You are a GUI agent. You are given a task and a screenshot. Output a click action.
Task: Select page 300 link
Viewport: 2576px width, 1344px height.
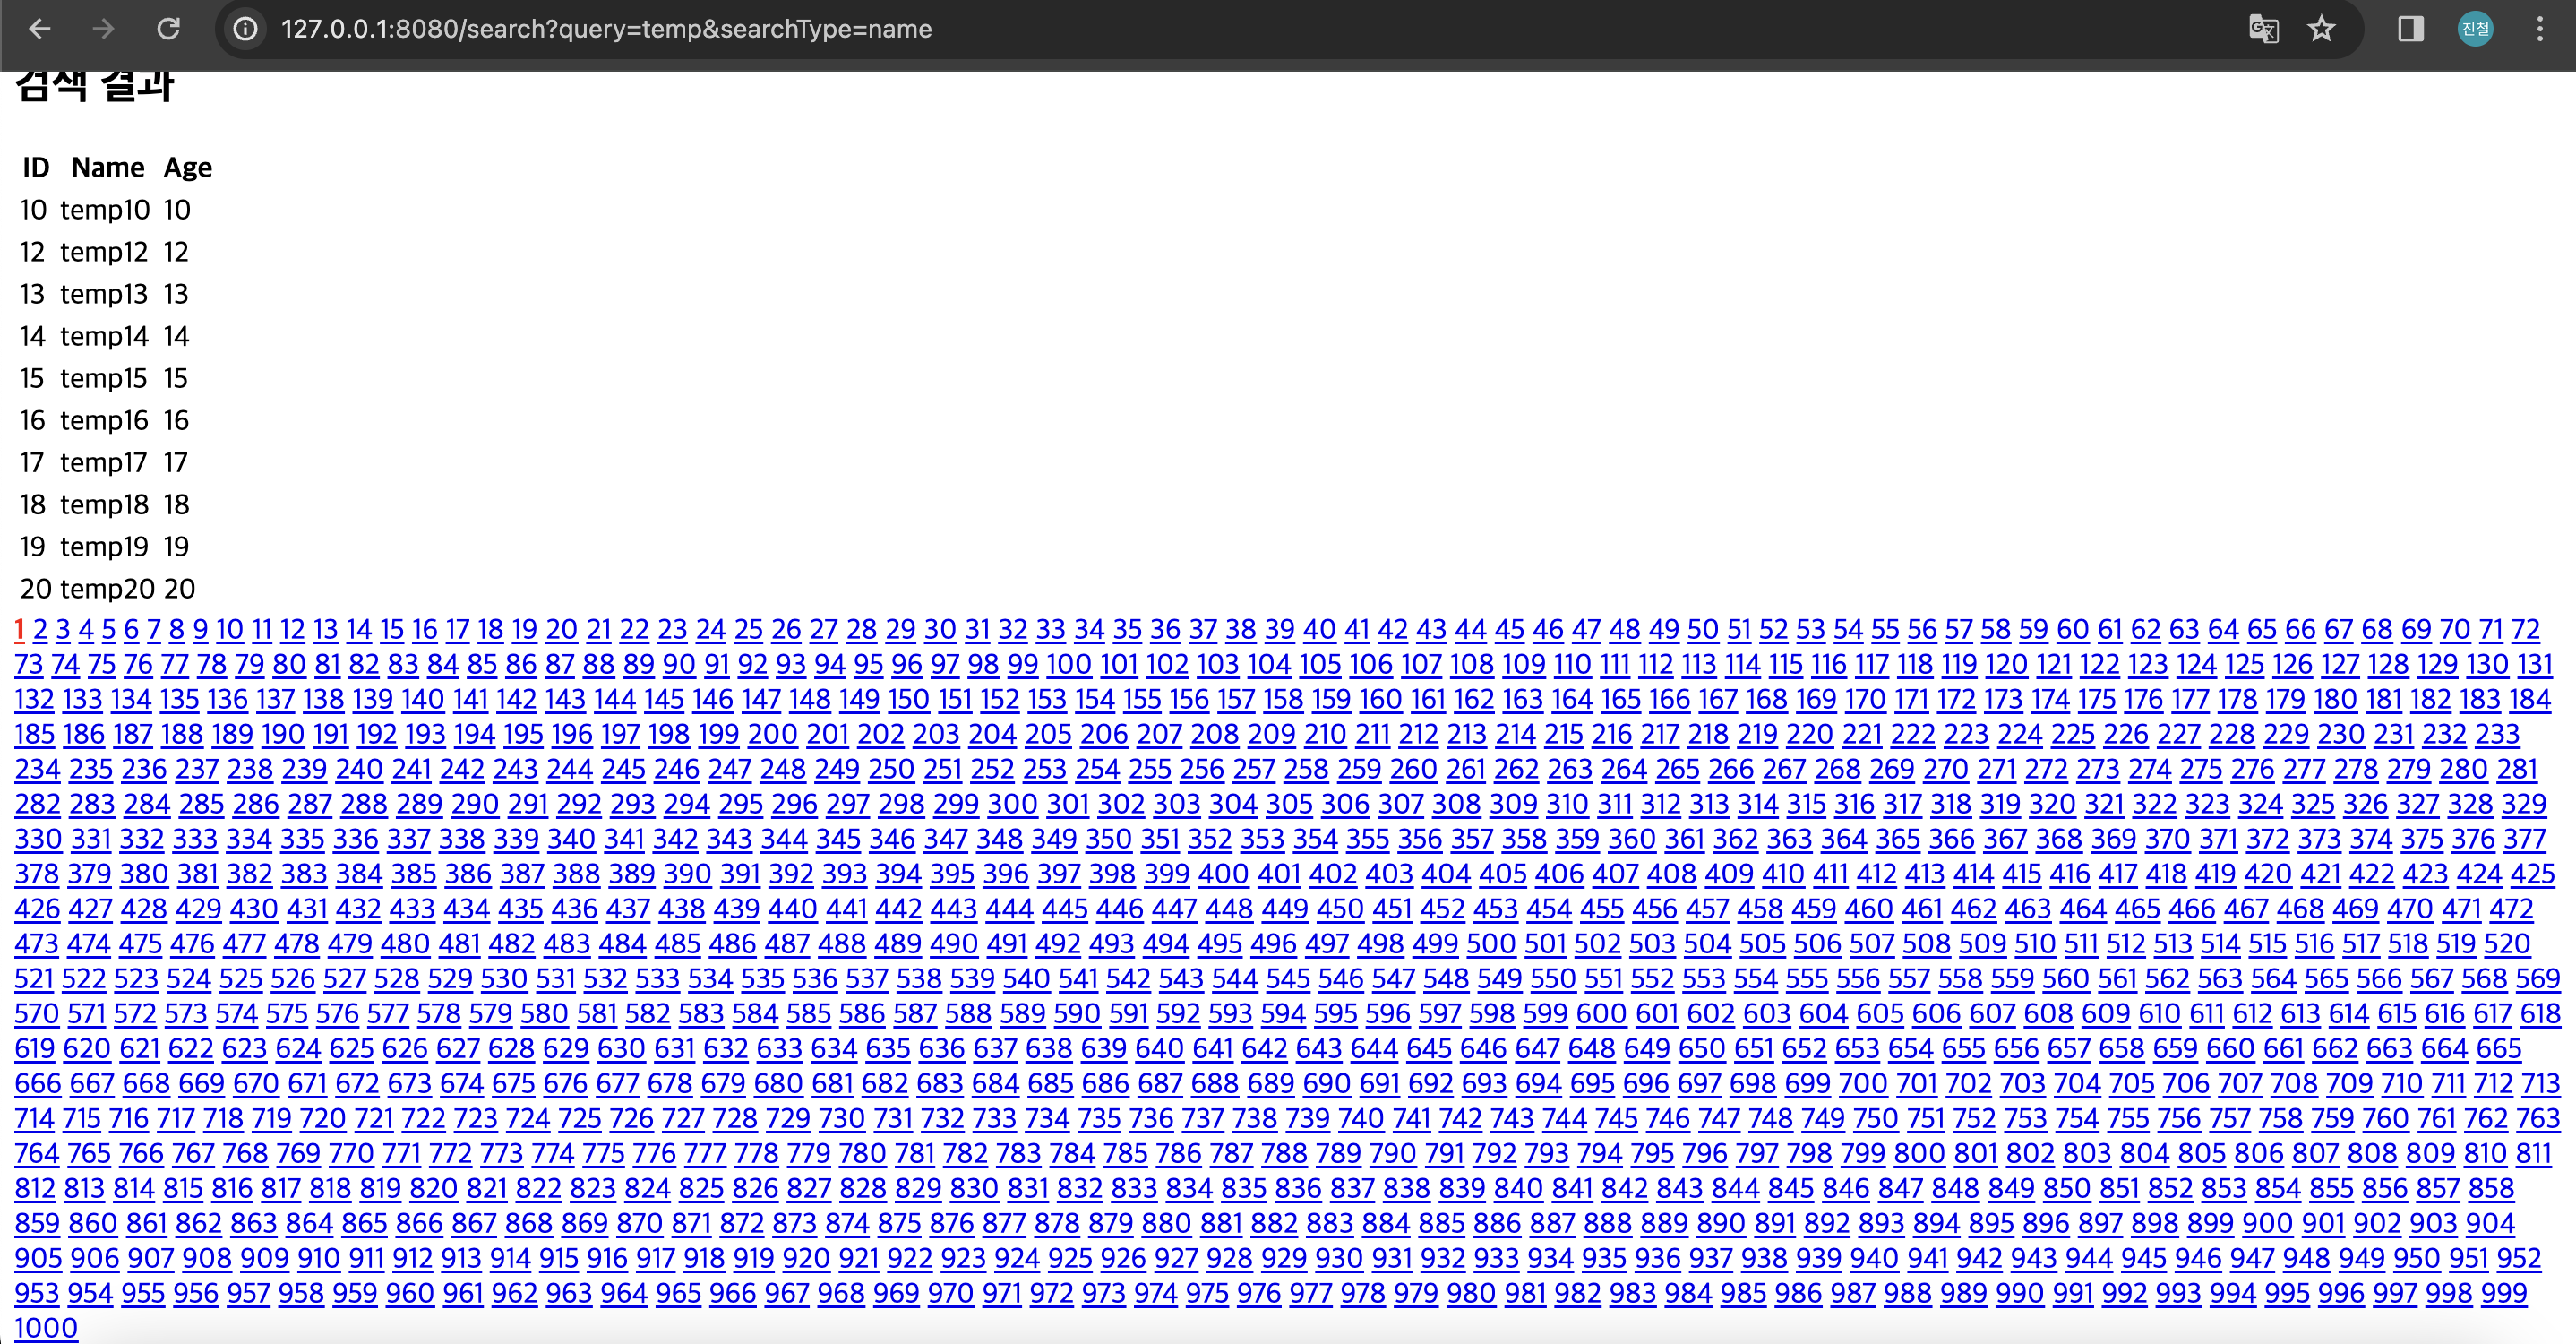click(1012, 805)
